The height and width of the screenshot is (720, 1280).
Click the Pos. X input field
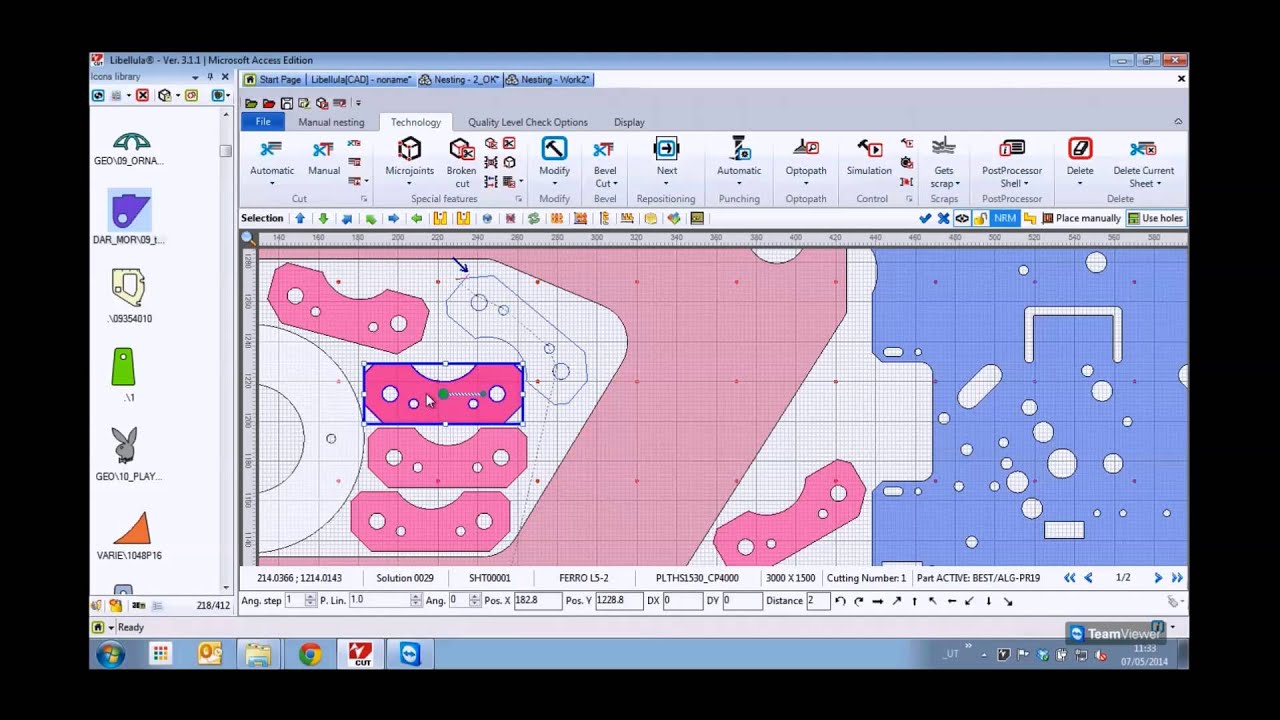tap(537, 600)
